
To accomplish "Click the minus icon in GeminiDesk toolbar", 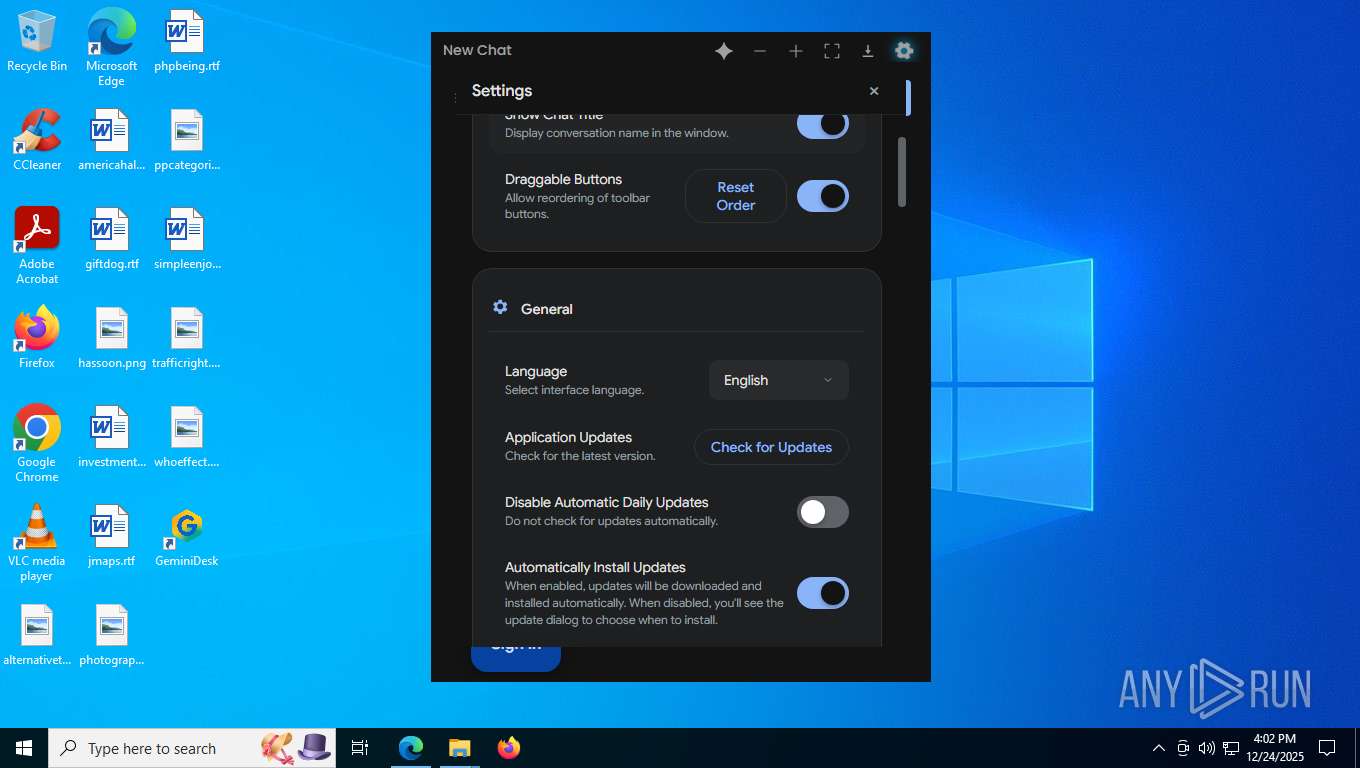I will [x=760, y=51].
